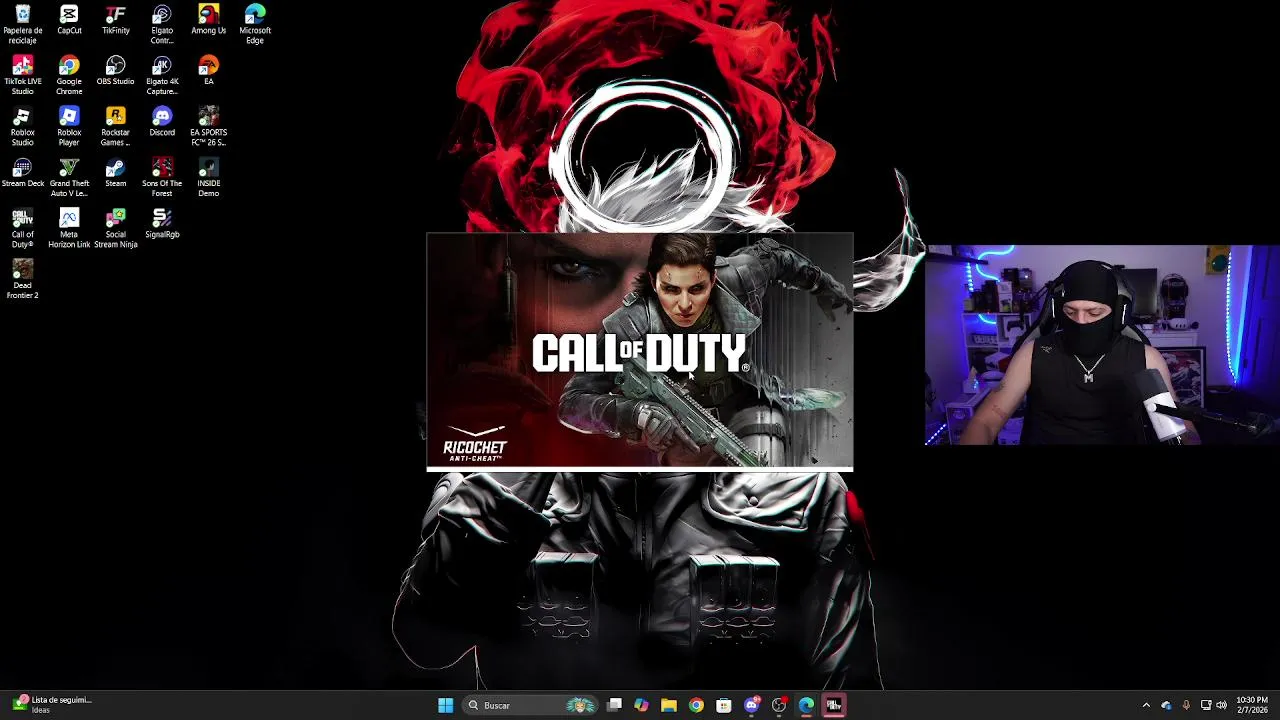Launch TikTok LIVE Studio
Screen dimensions: 1280x720
pos(22,76)
